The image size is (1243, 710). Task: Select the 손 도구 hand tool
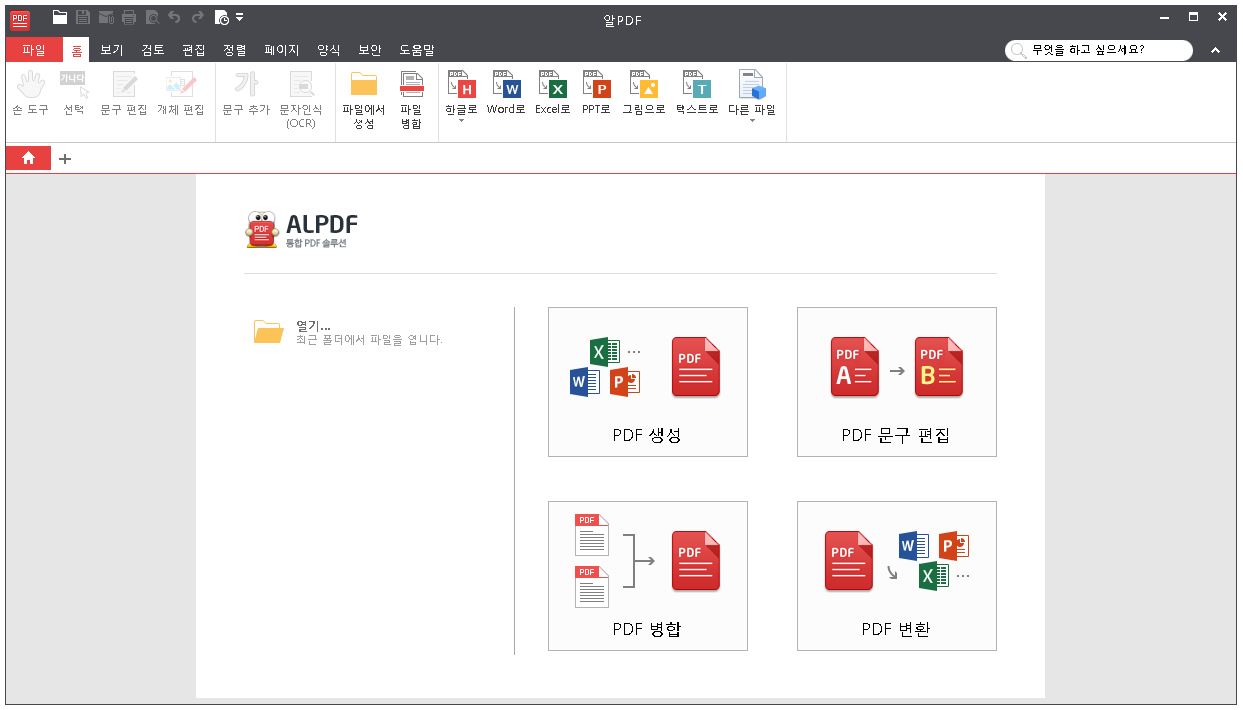coord(31,93)
